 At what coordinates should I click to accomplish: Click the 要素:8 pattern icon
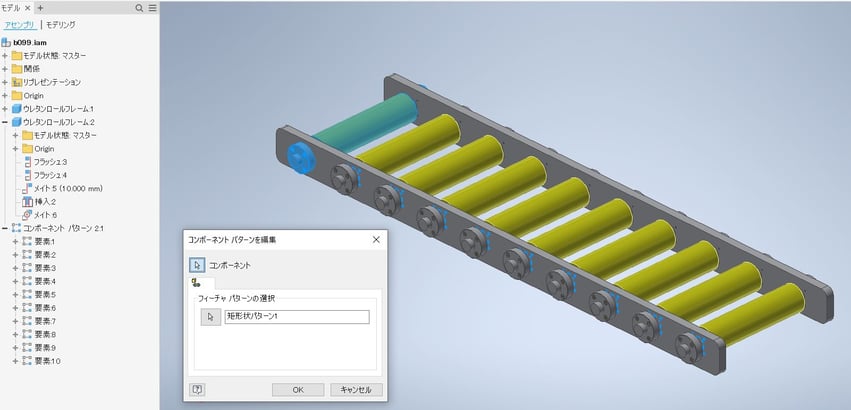27,335
